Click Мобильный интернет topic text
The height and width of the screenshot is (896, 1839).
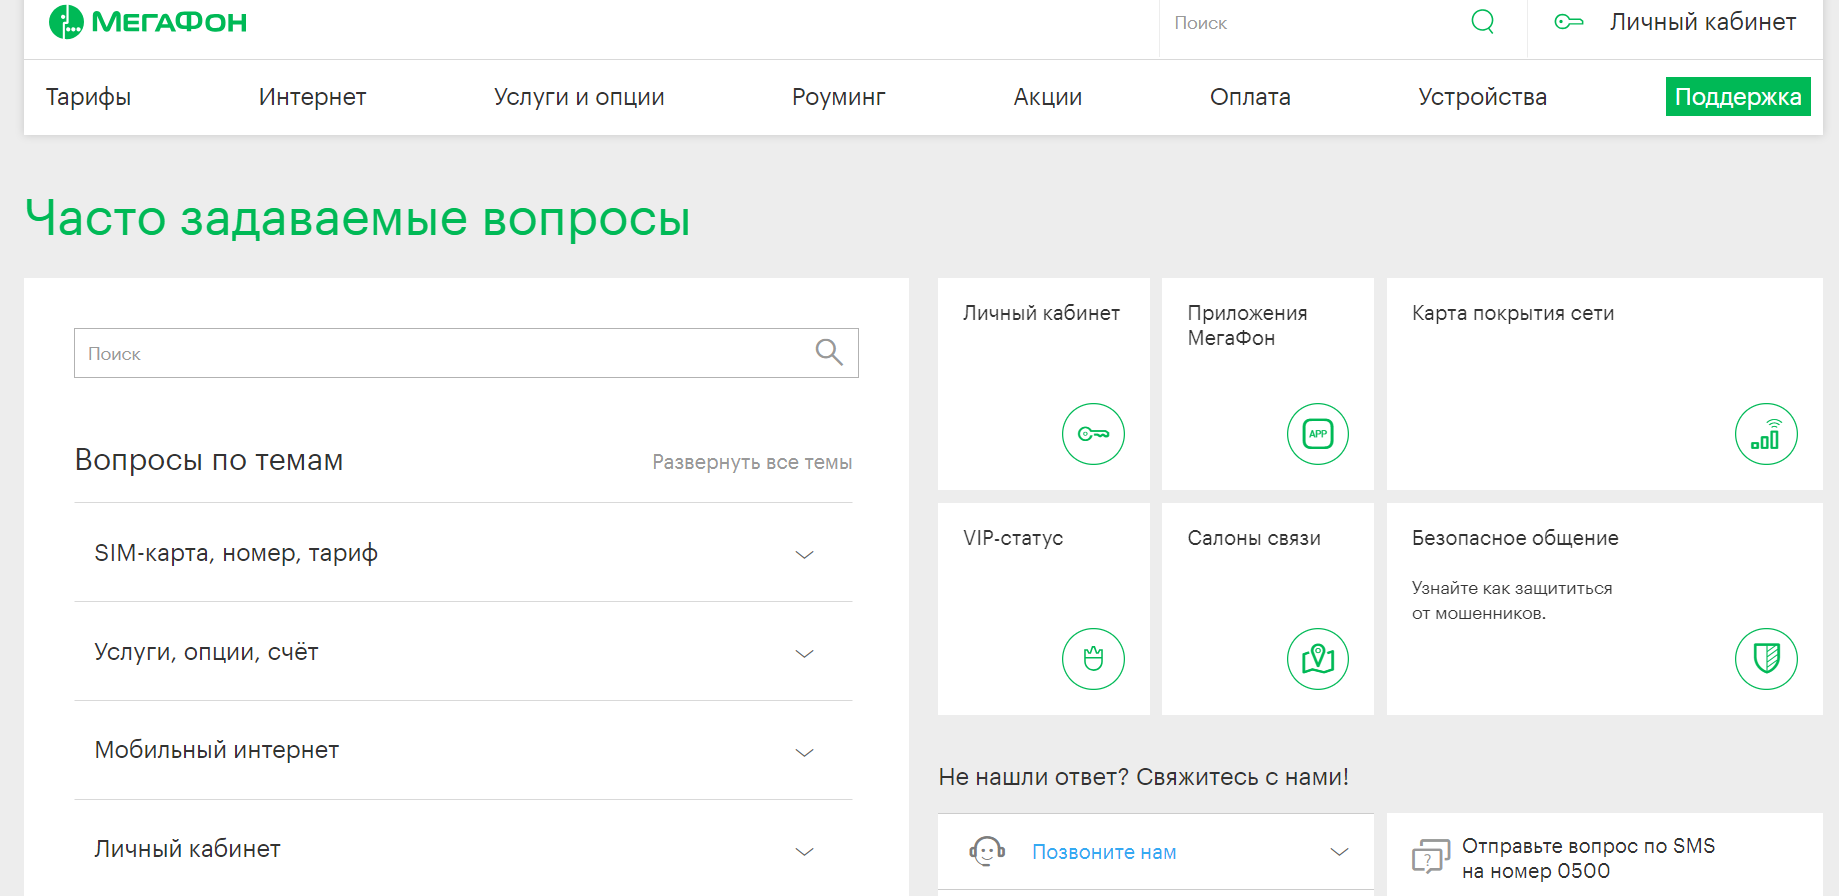(x=216, y=750)
